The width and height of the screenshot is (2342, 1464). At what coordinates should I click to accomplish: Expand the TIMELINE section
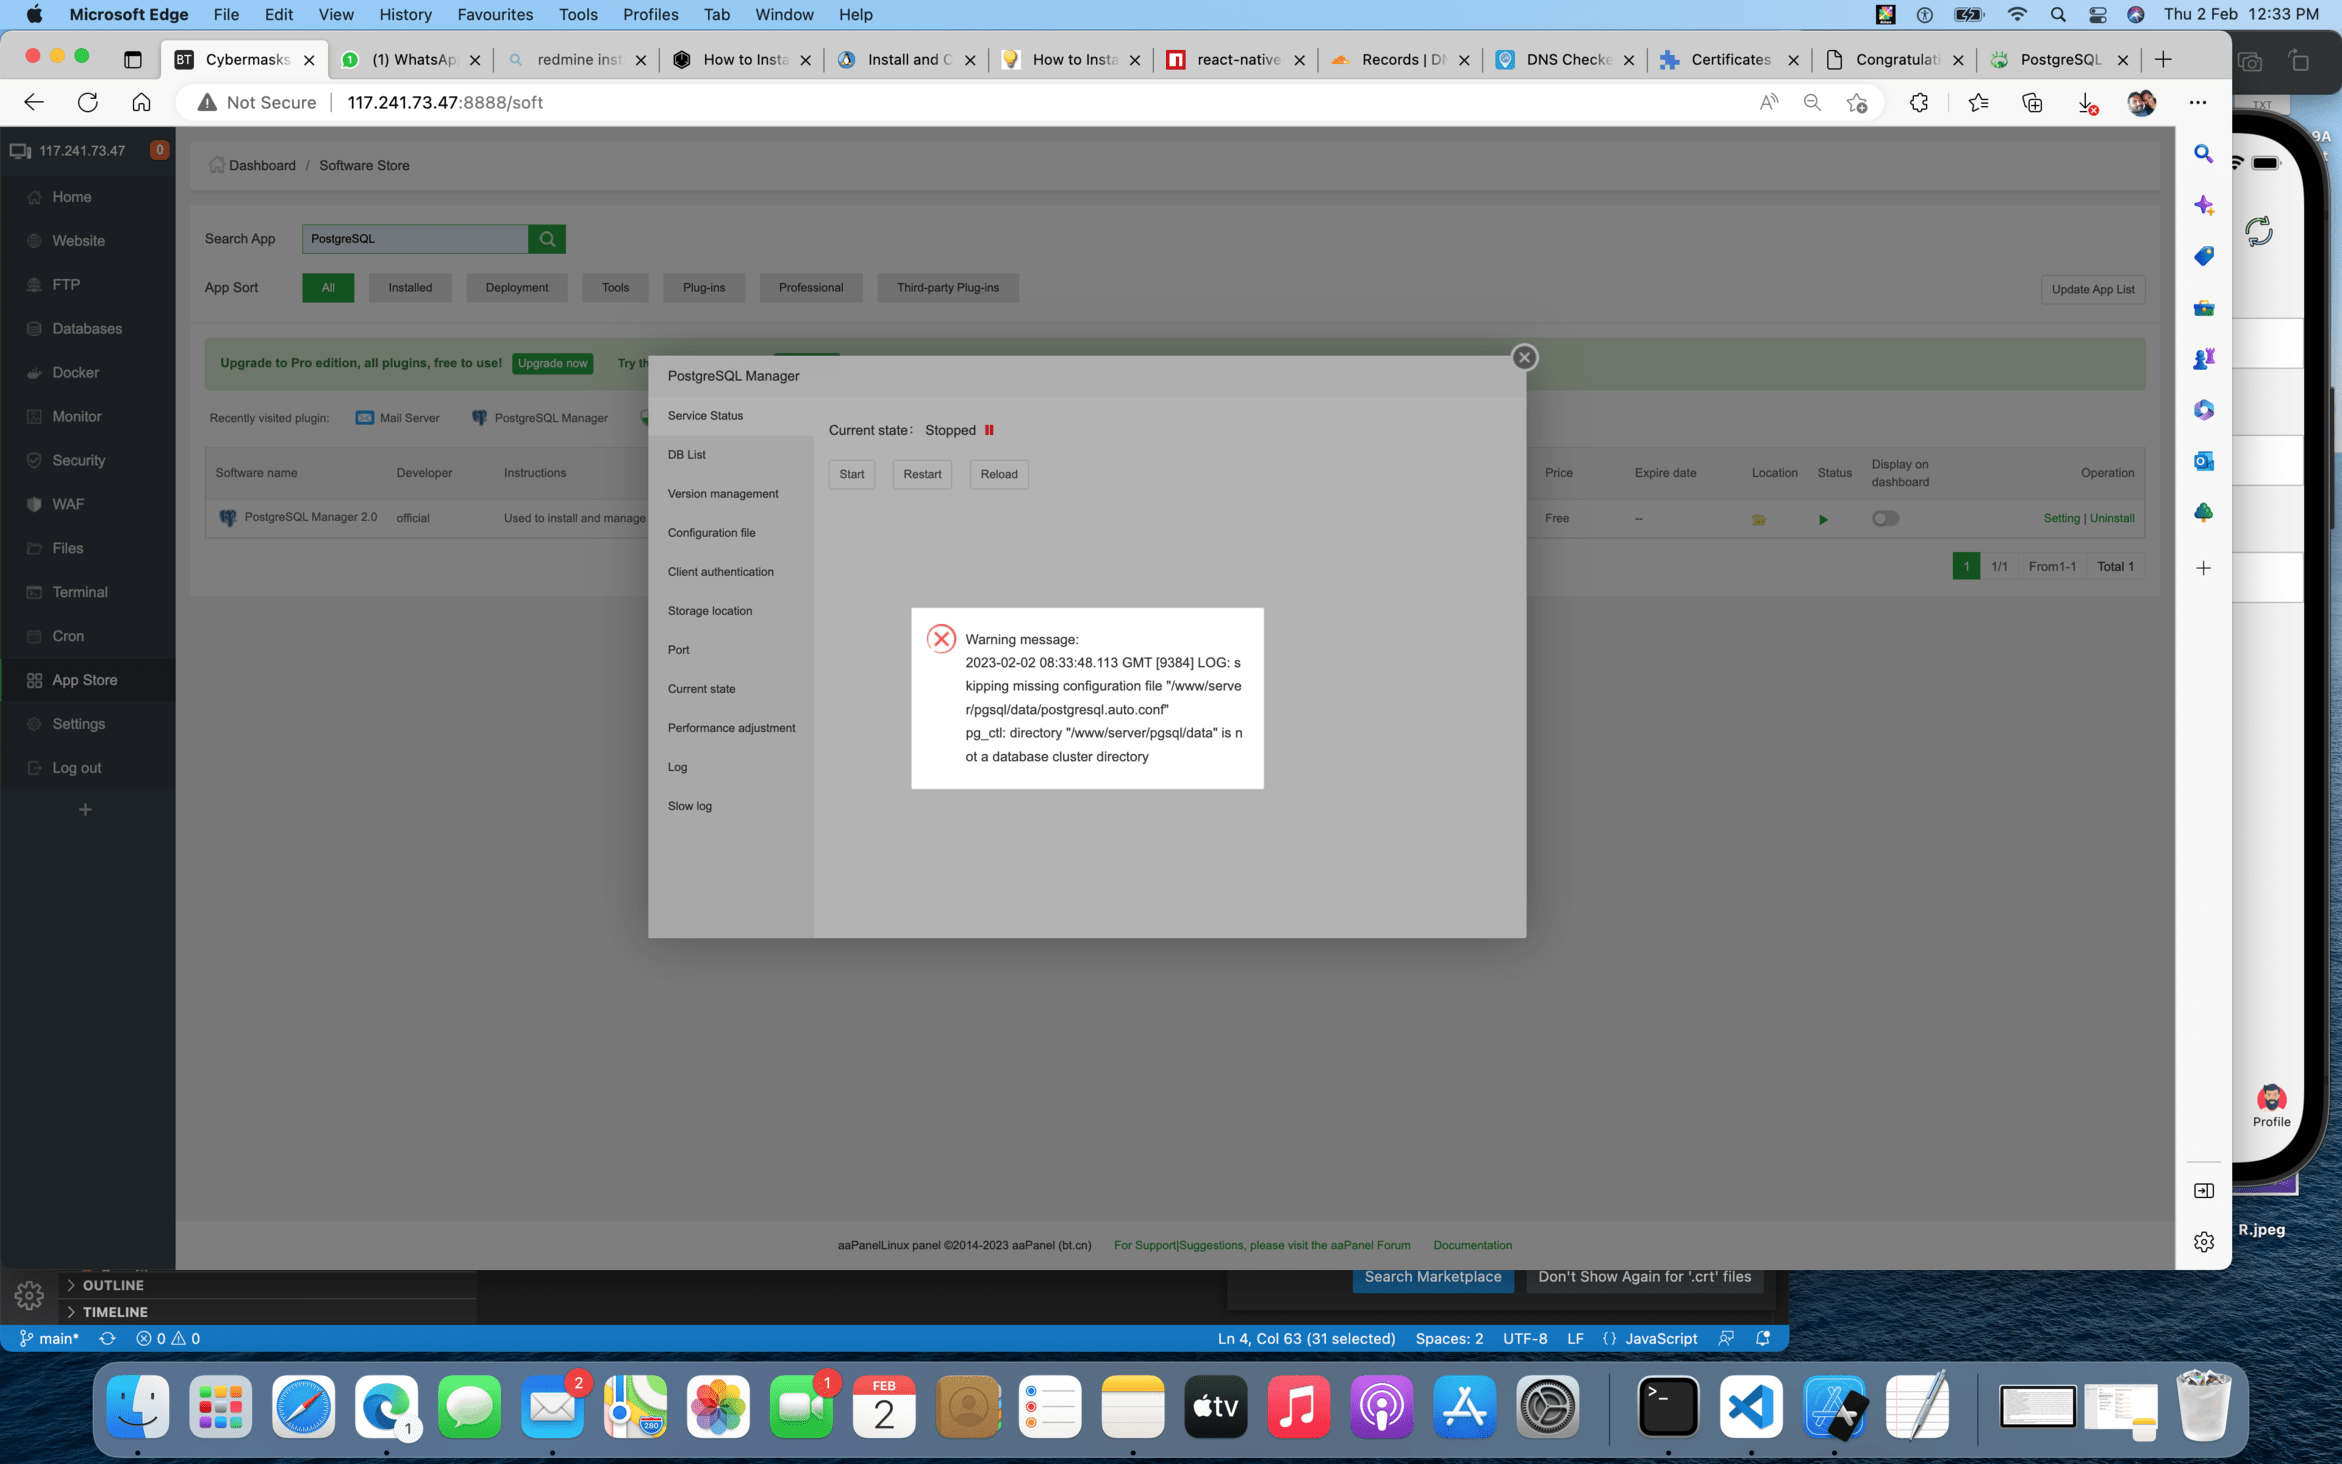point(114,1312)
